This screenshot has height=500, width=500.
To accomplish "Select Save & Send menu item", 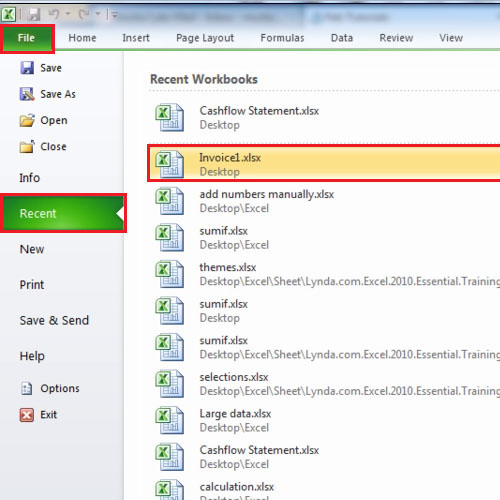I will (x=54, y=321).
